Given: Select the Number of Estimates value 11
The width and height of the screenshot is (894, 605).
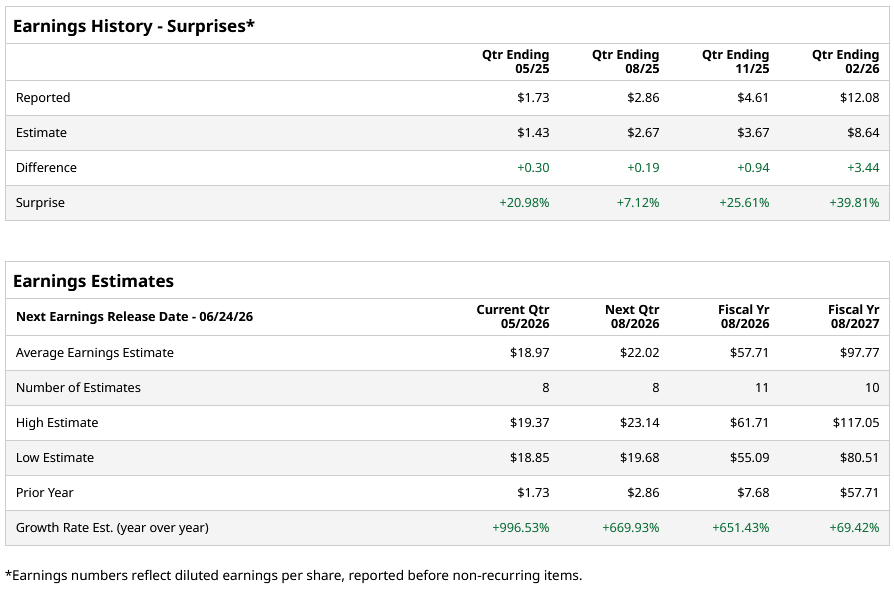Looking at the screenshot, I should tap(762, 388).
